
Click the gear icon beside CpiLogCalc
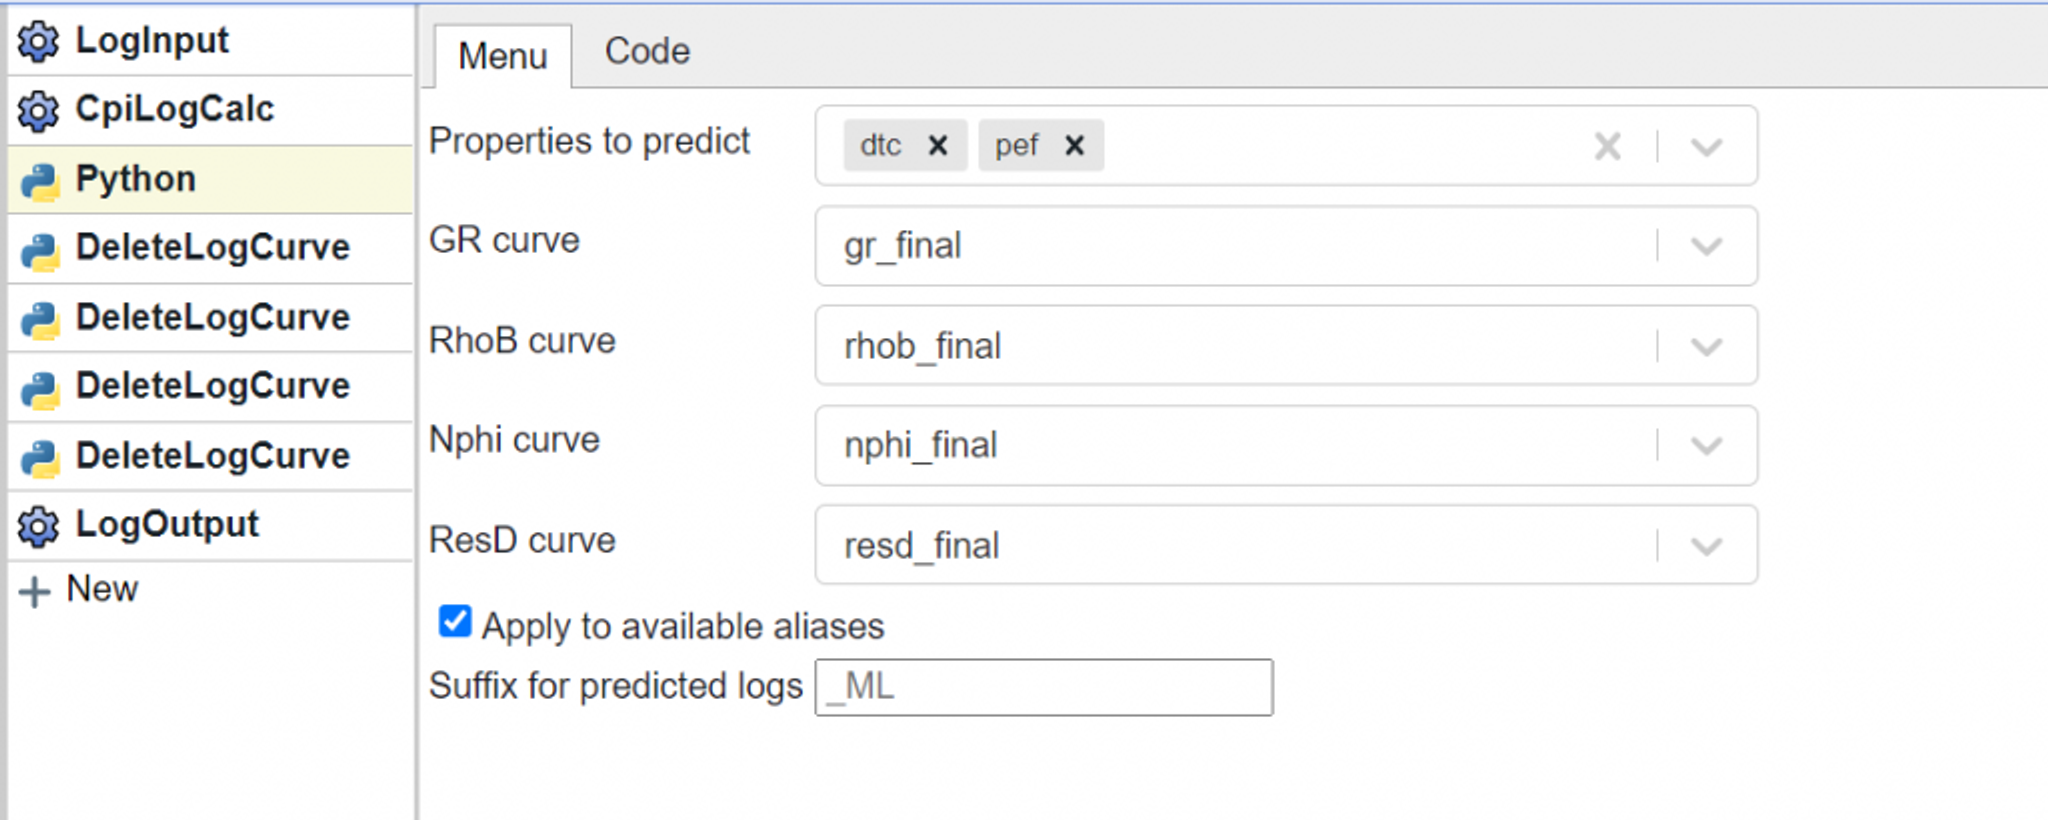(38, 110)
